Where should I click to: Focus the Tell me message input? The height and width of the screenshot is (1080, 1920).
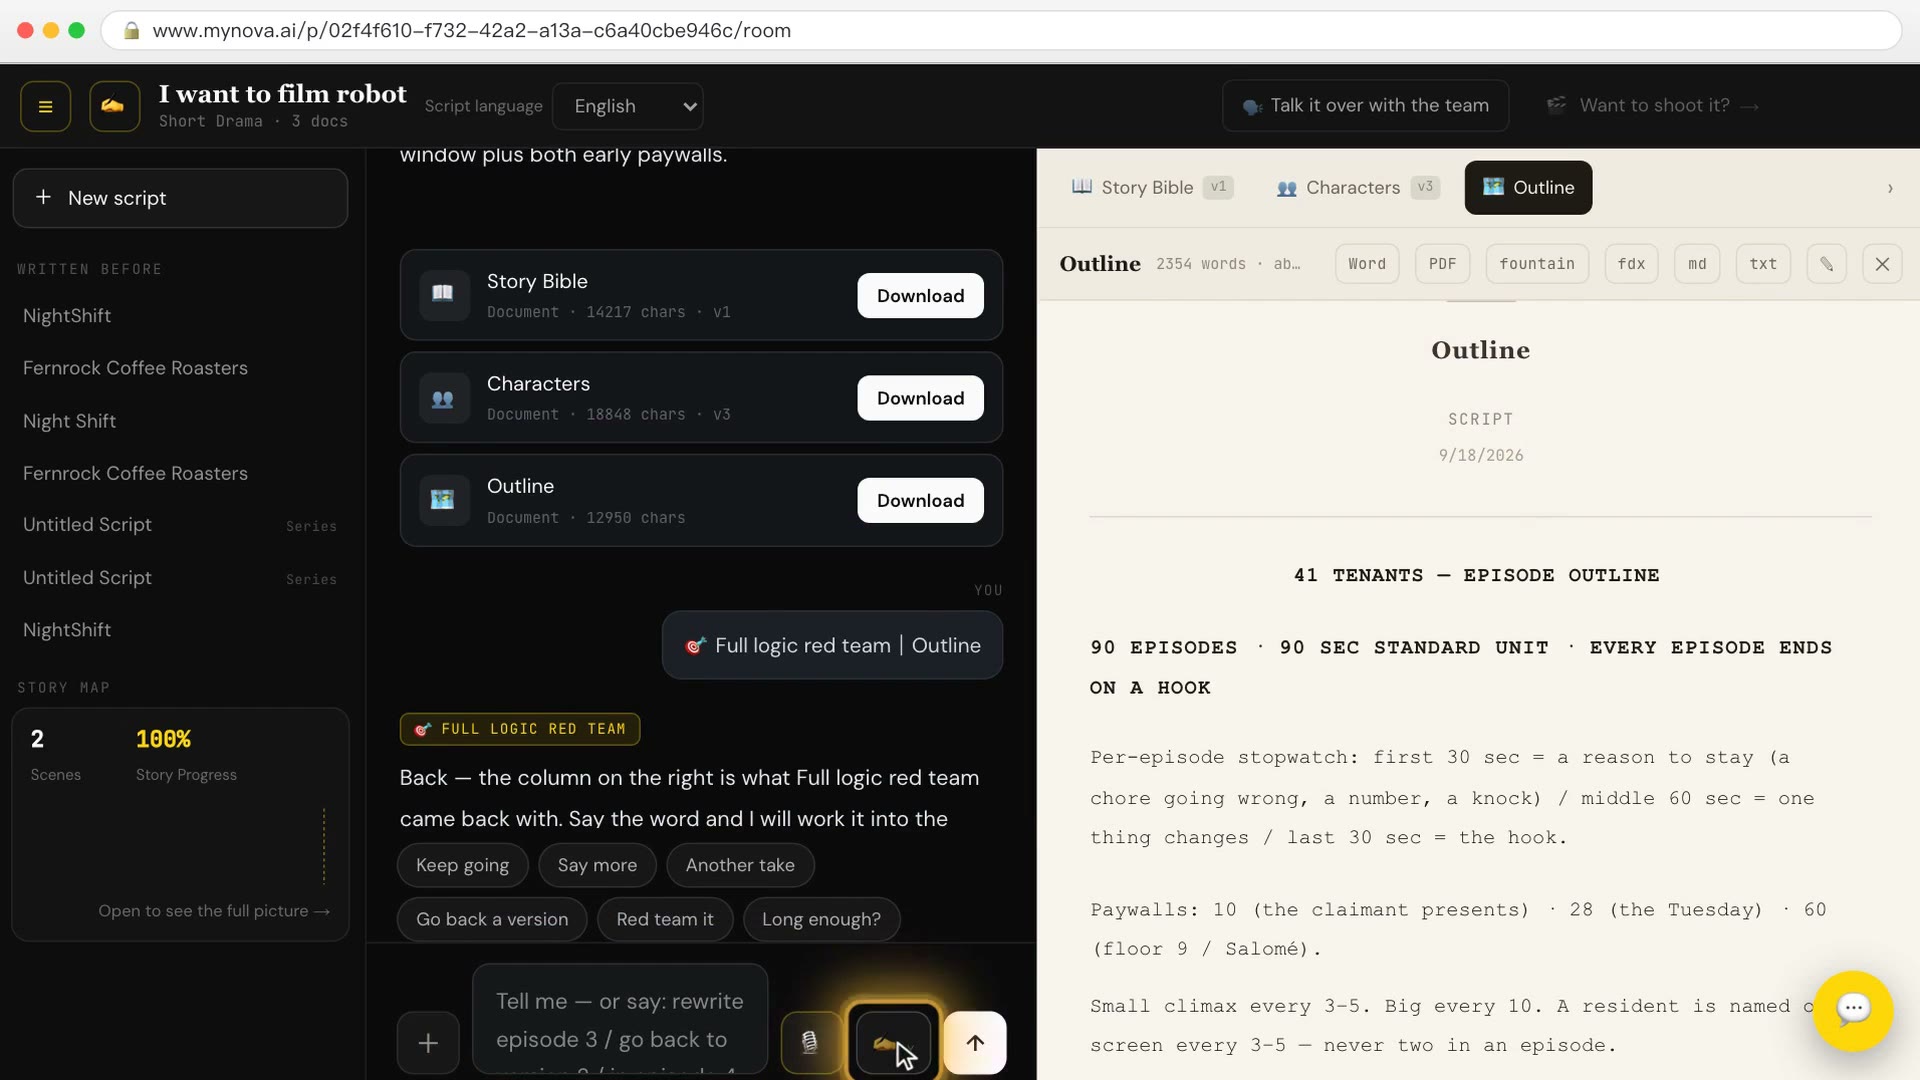[620, 1020]
